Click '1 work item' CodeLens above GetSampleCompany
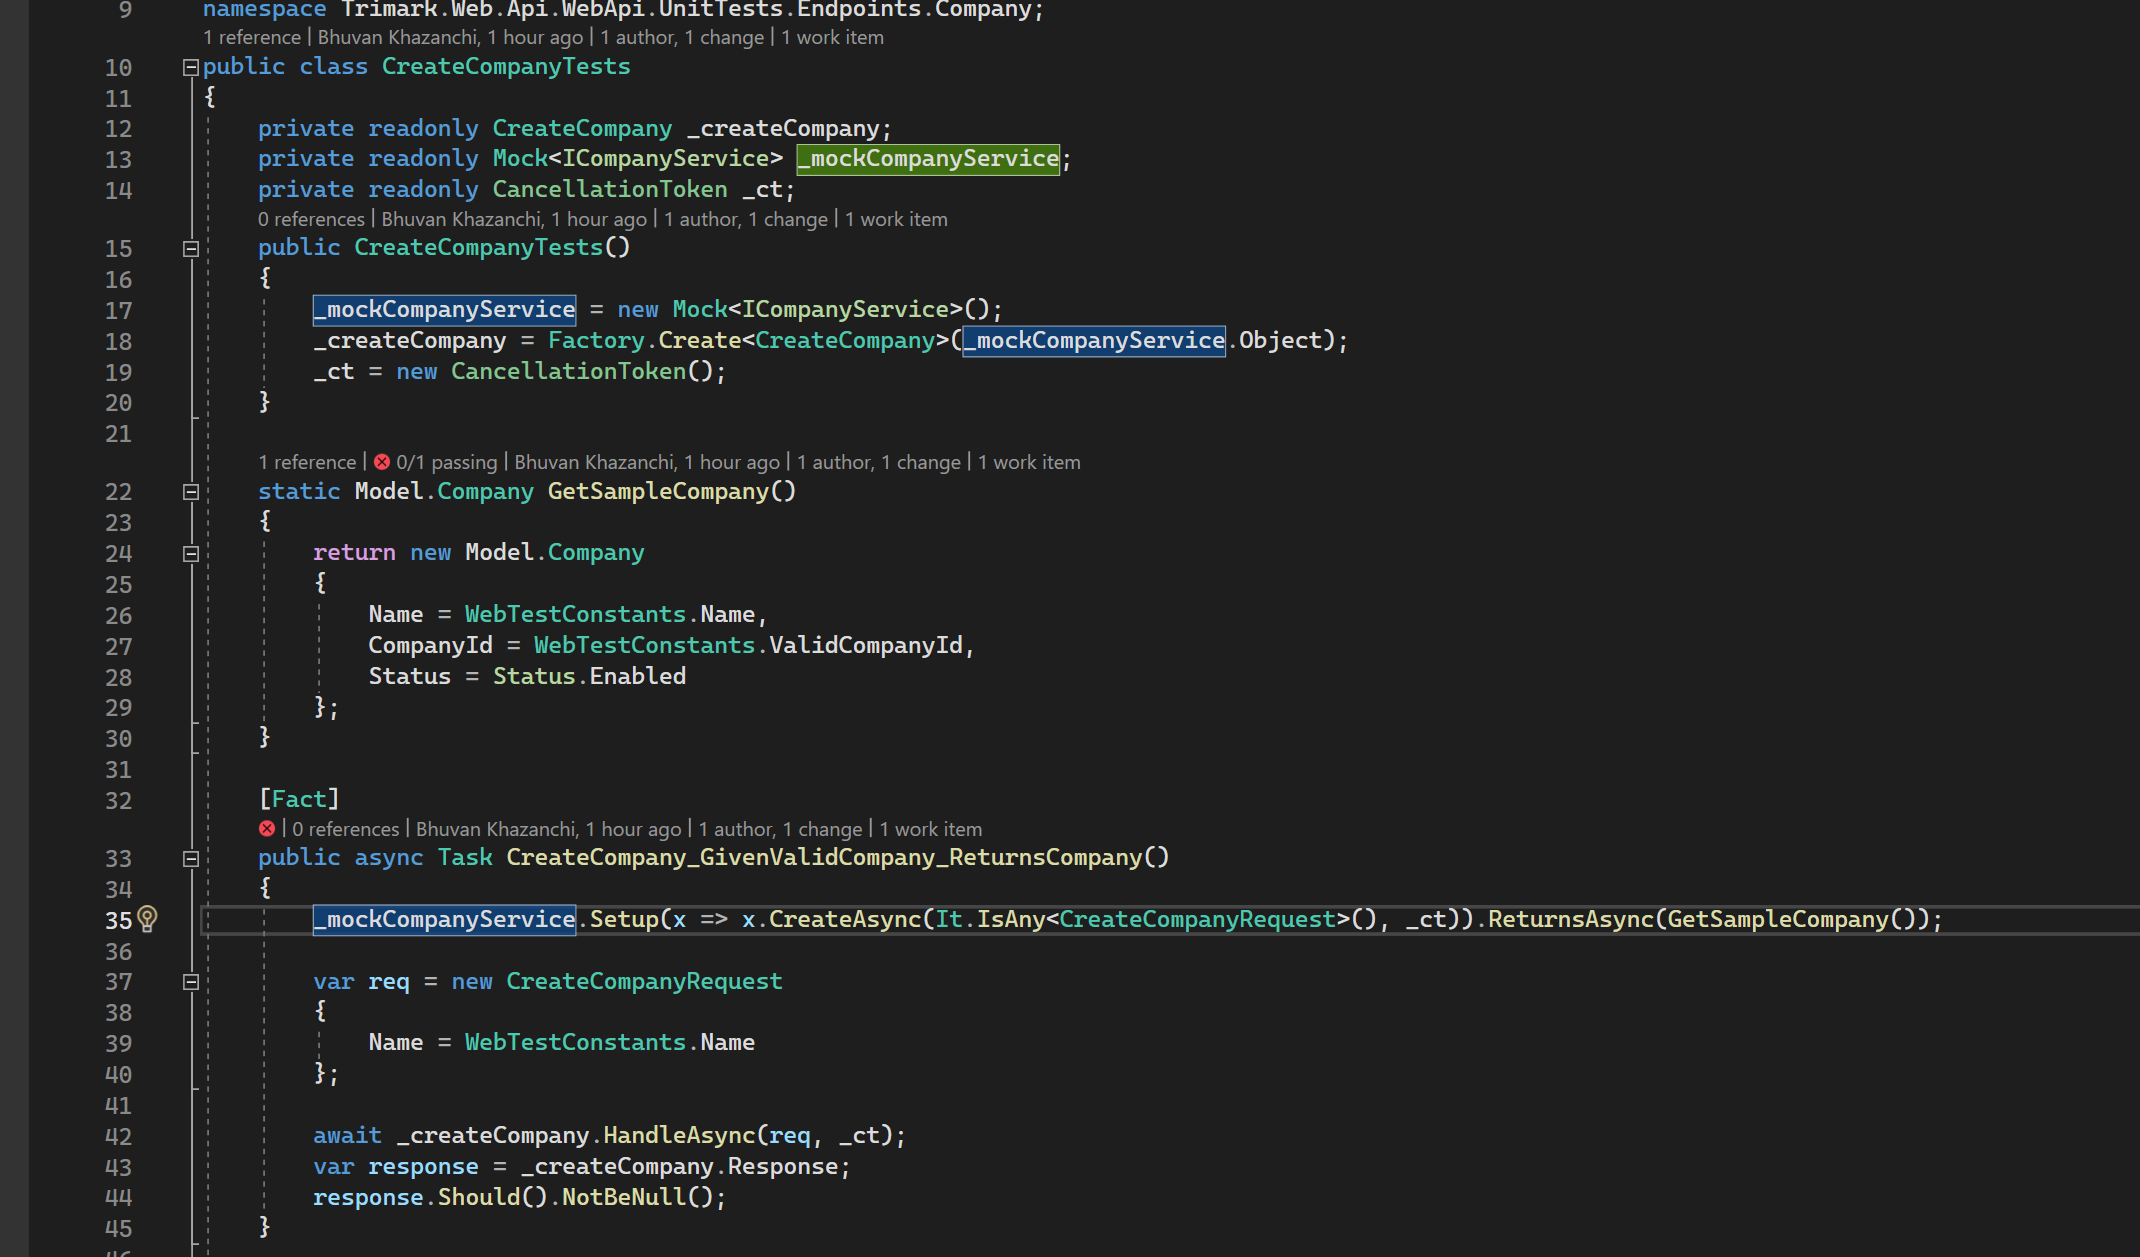 click(x=1029, y=462)
